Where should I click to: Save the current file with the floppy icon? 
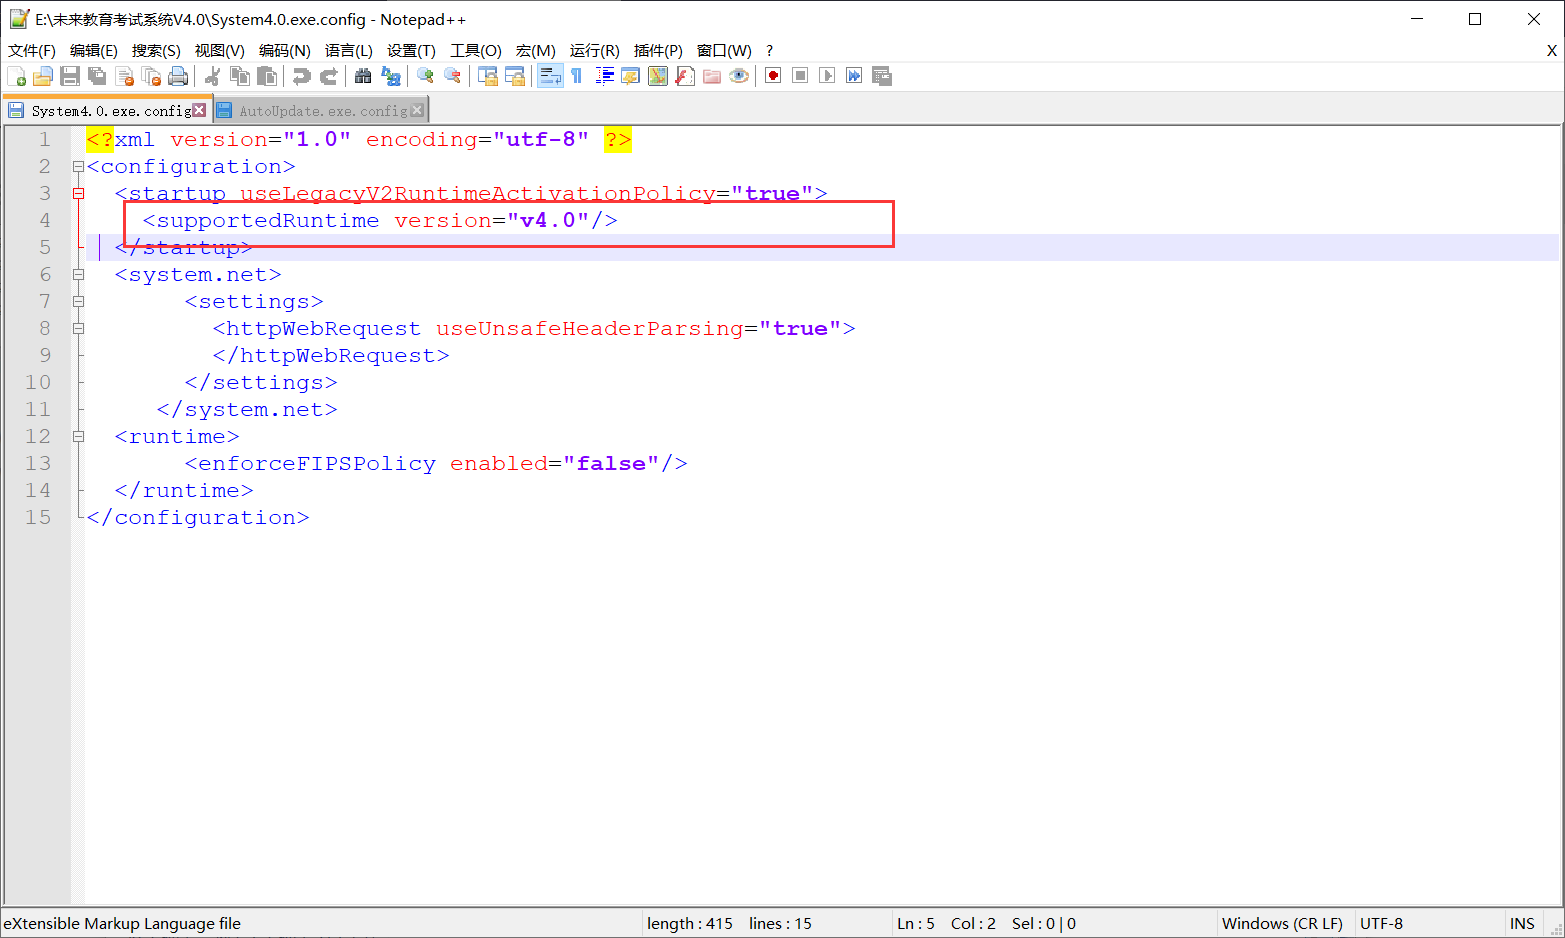pos(70,76)
